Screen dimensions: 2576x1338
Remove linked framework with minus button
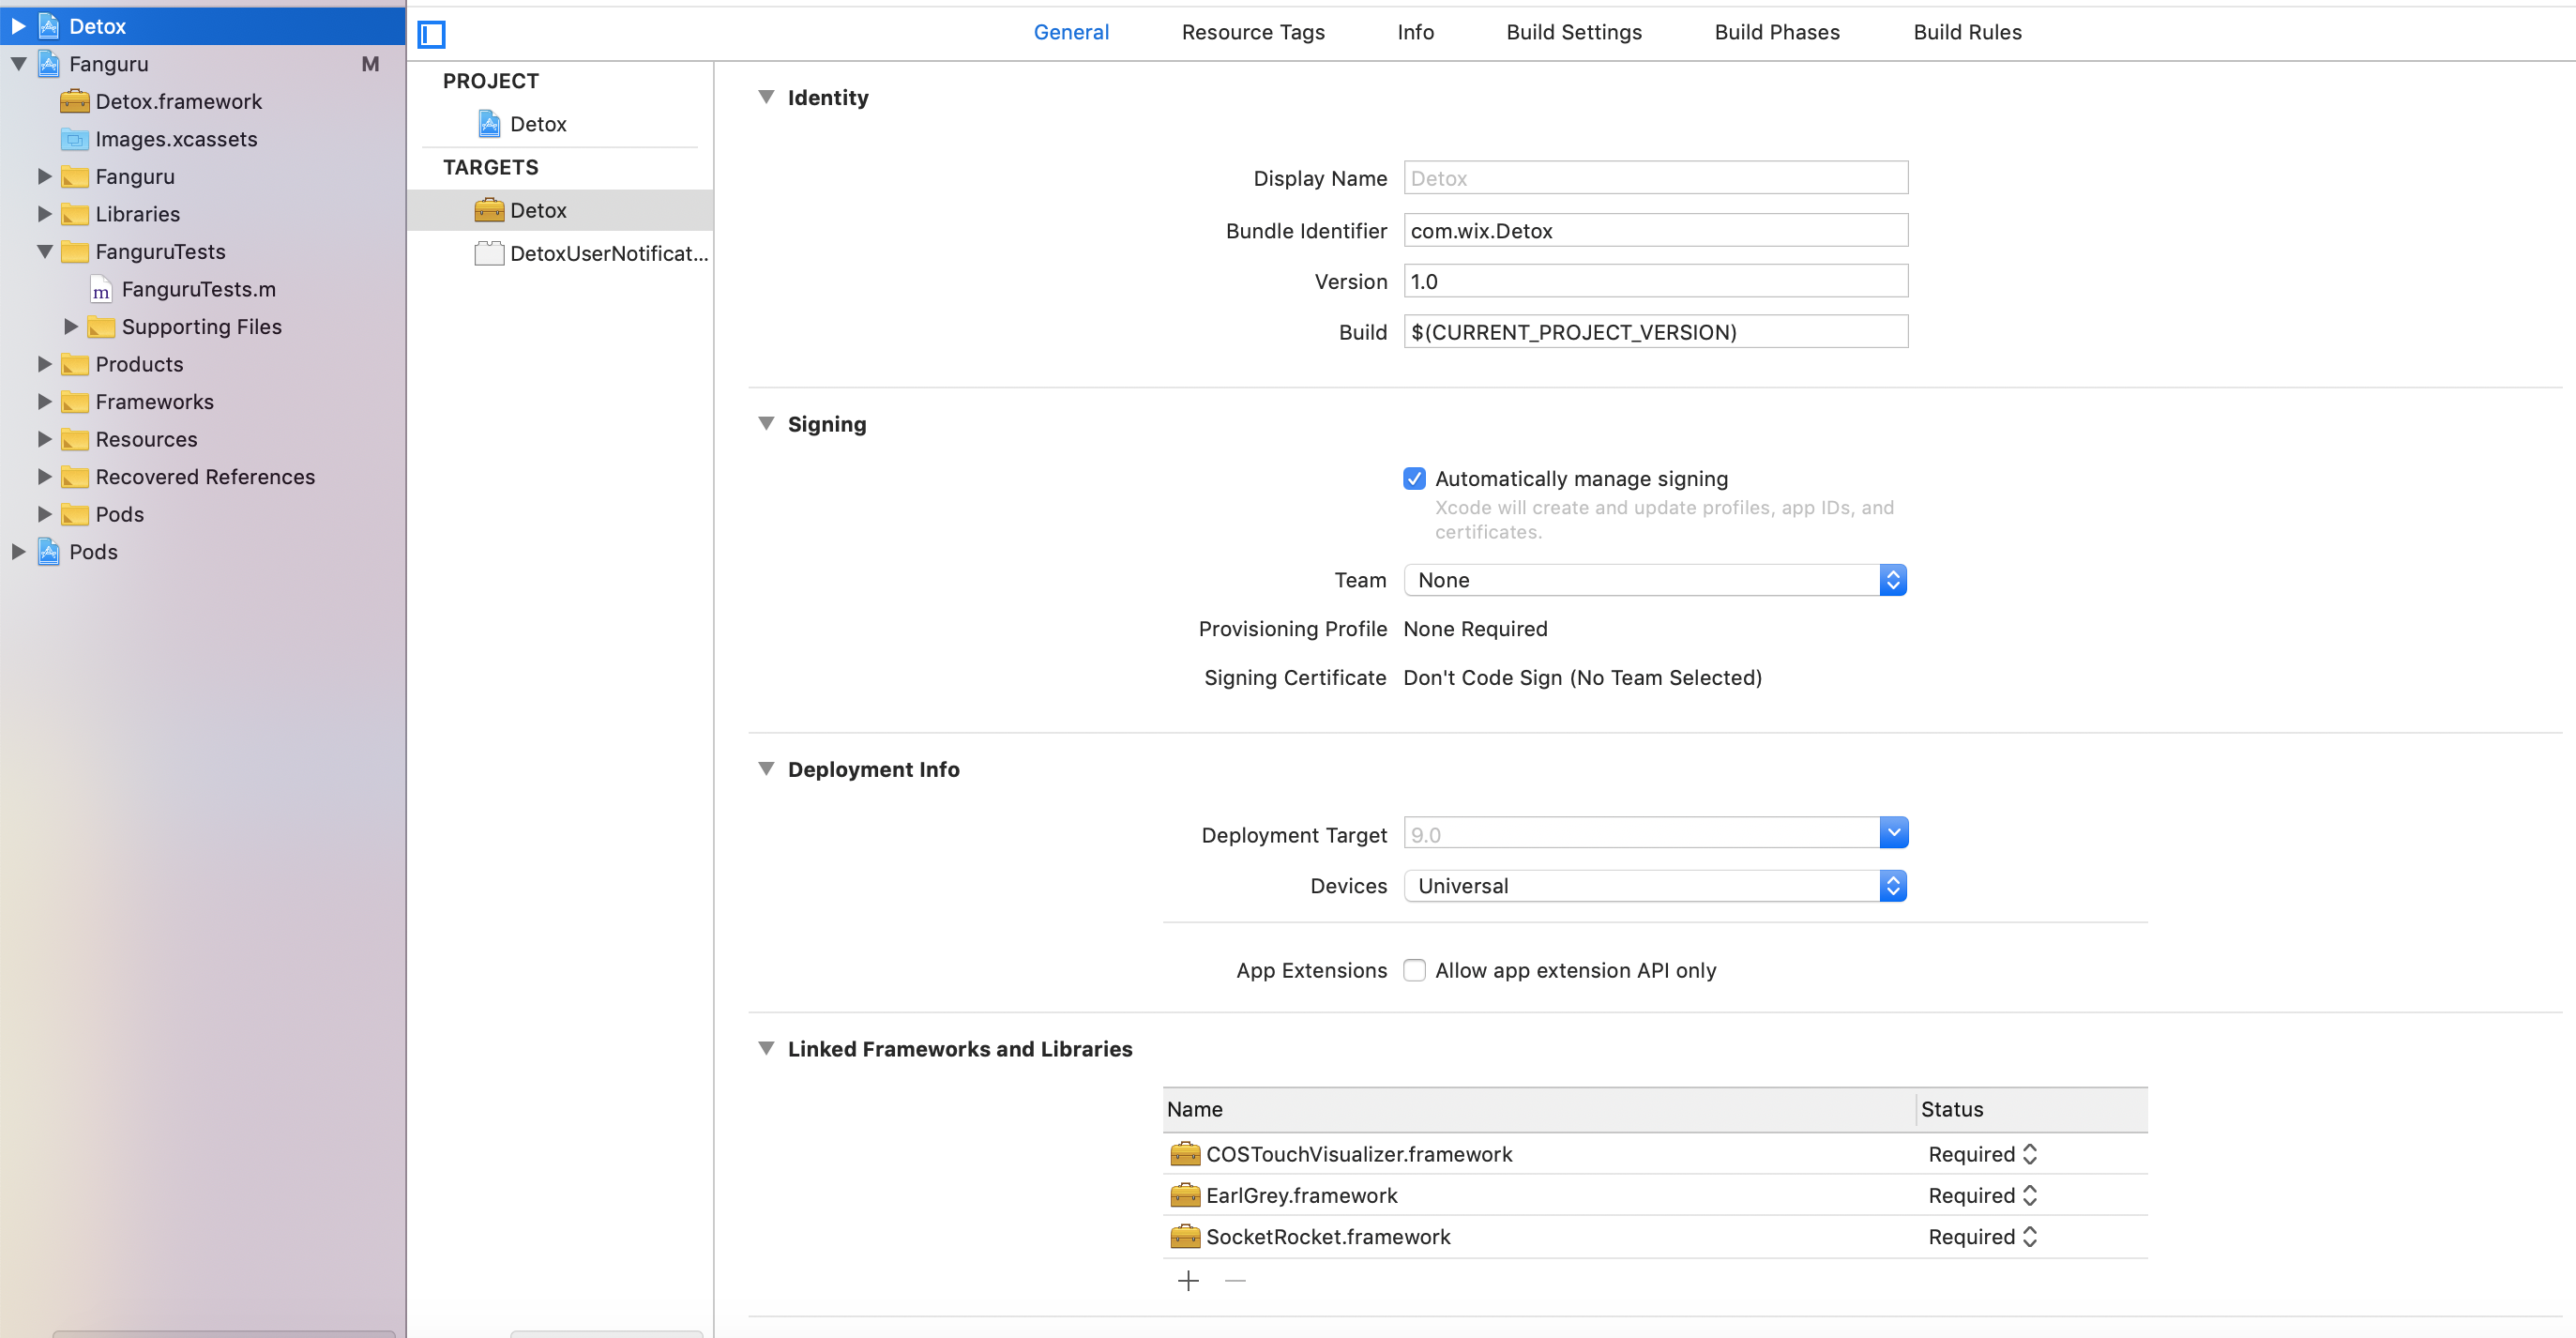(1235, 1280)
